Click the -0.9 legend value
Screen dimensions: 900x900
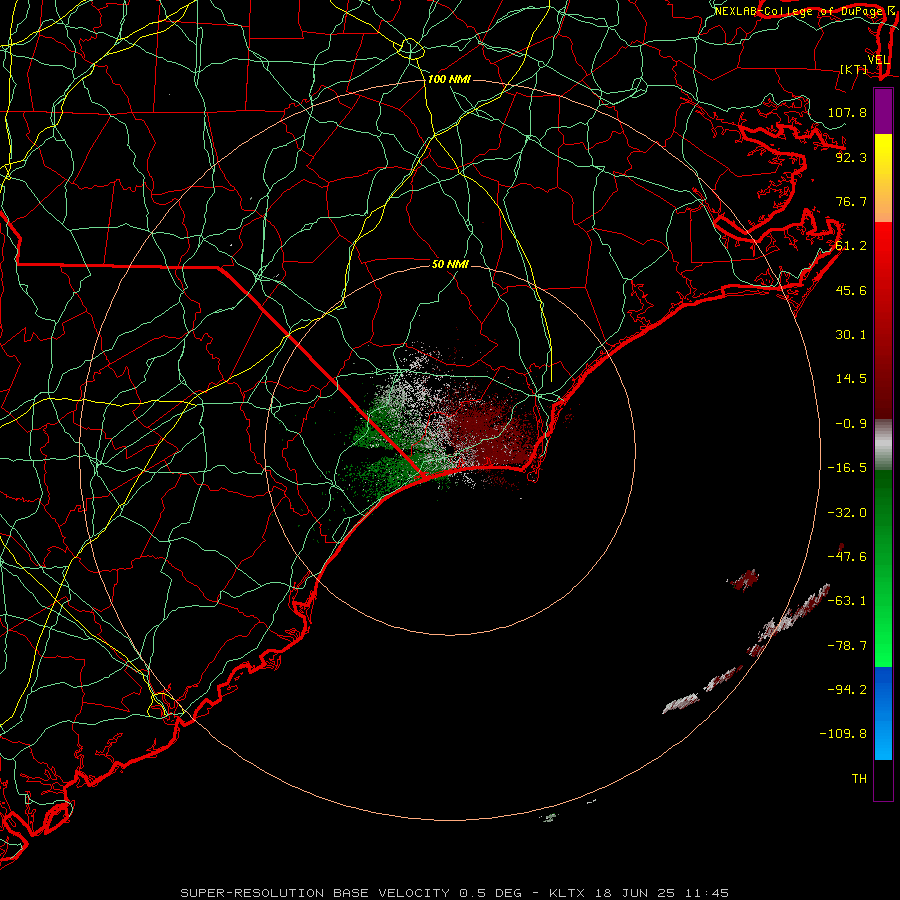click(851, 424)
